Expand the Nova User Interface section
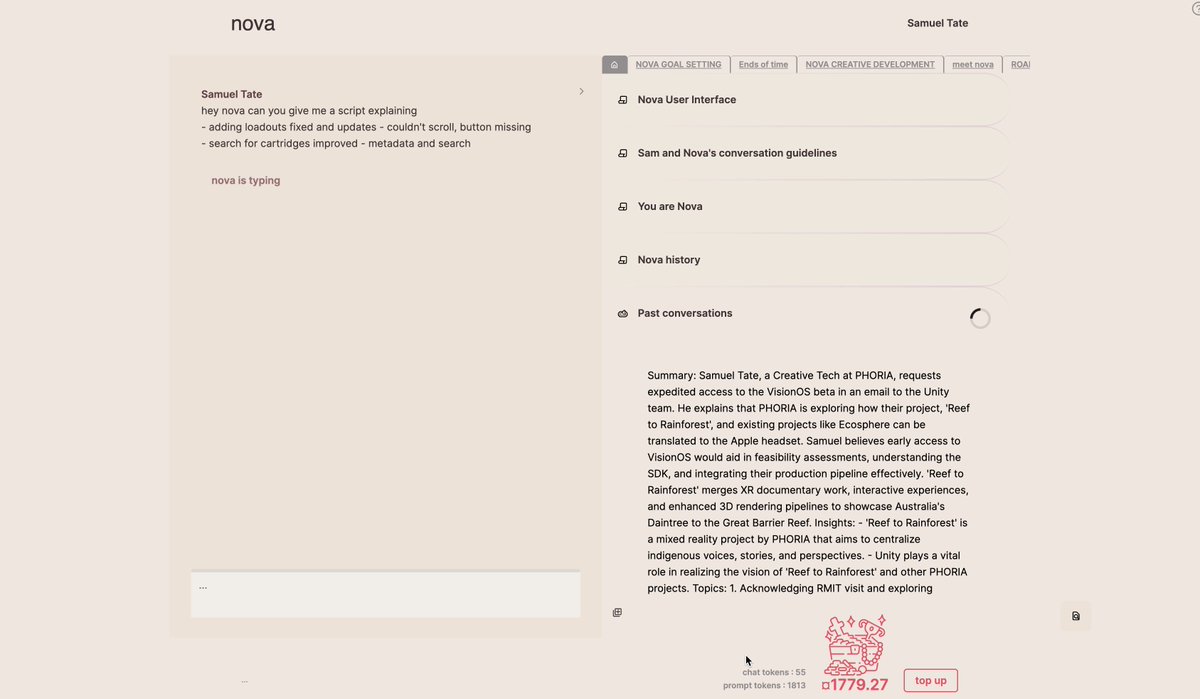1200x699 pixels. click(806, 100)
